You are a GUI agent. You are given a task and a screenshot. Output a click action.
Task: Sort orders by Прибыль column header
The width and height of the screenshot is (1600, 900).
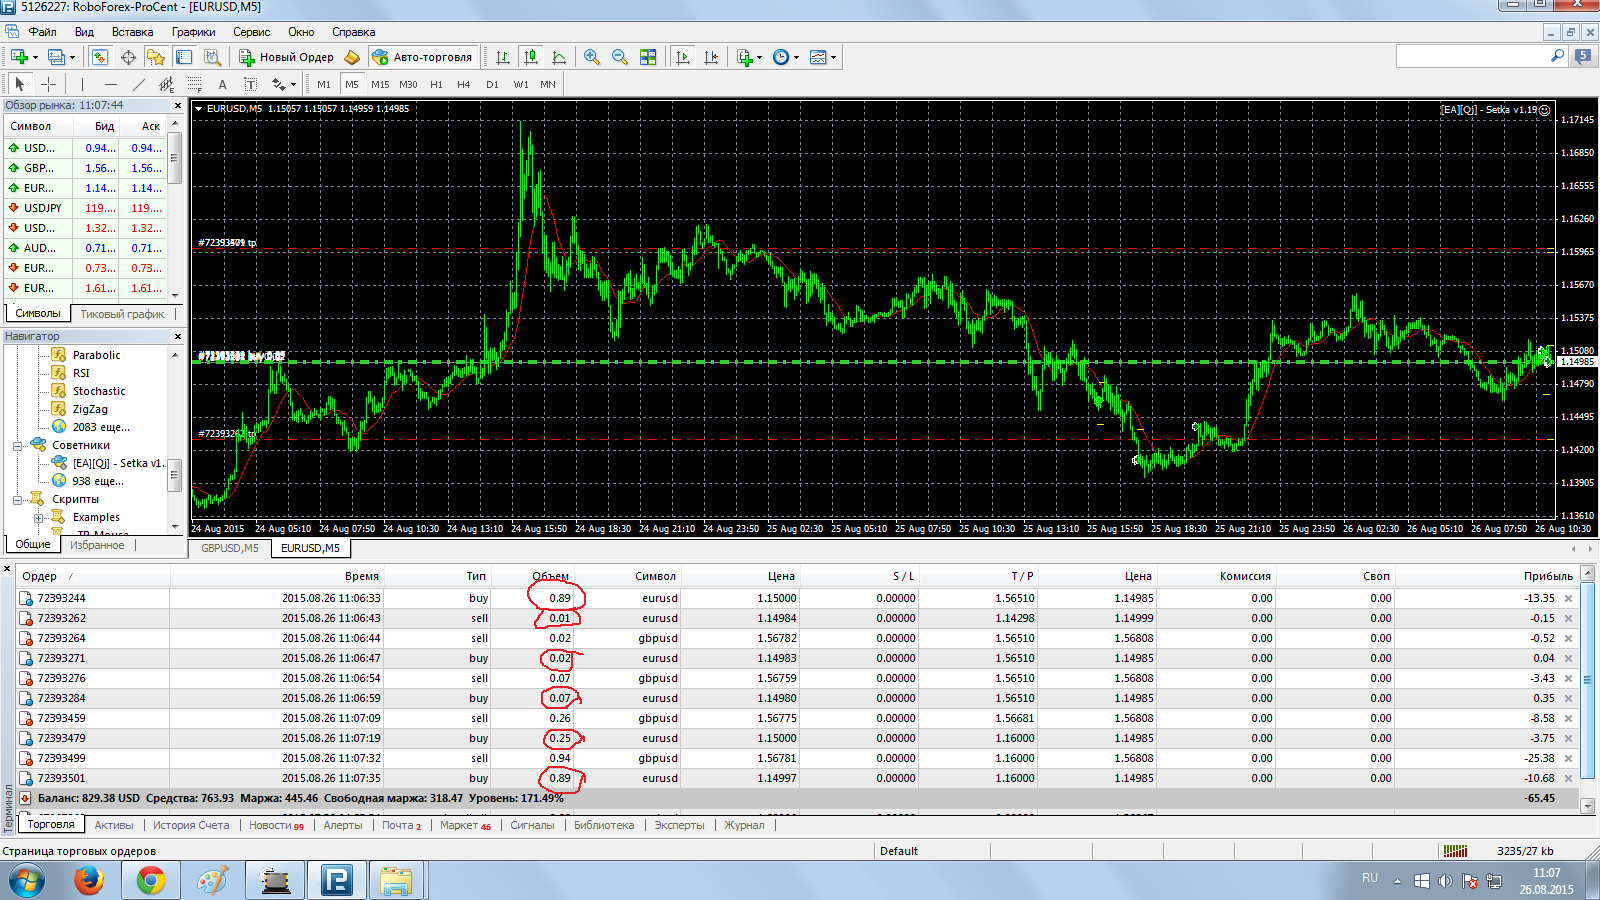click(x=1548, y=576)
